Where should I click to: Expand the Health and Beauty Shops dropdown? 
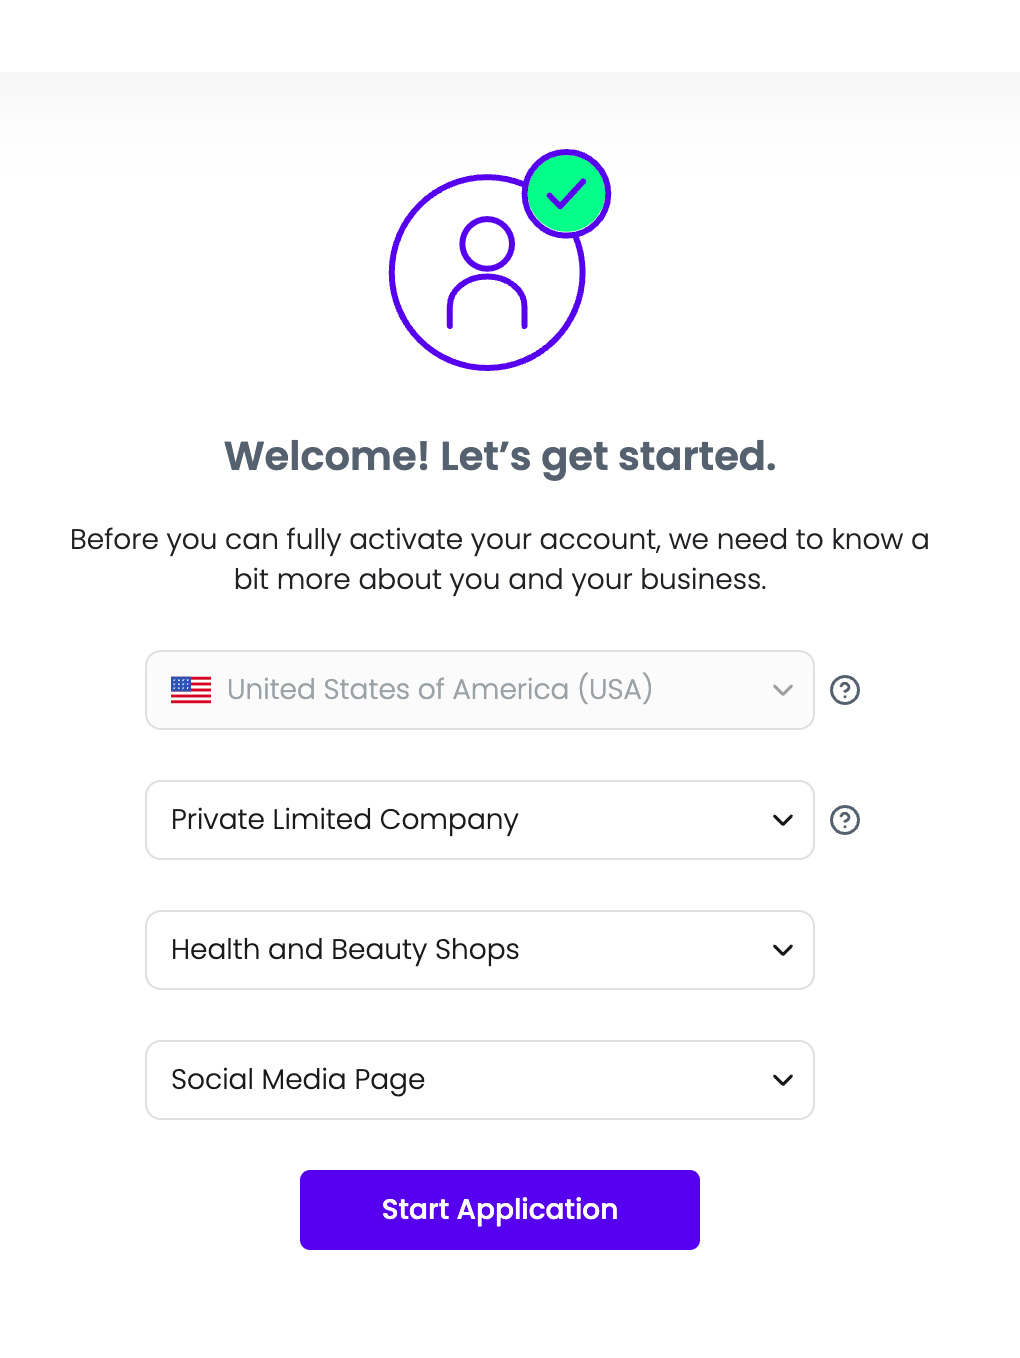(x=440, y=950)
